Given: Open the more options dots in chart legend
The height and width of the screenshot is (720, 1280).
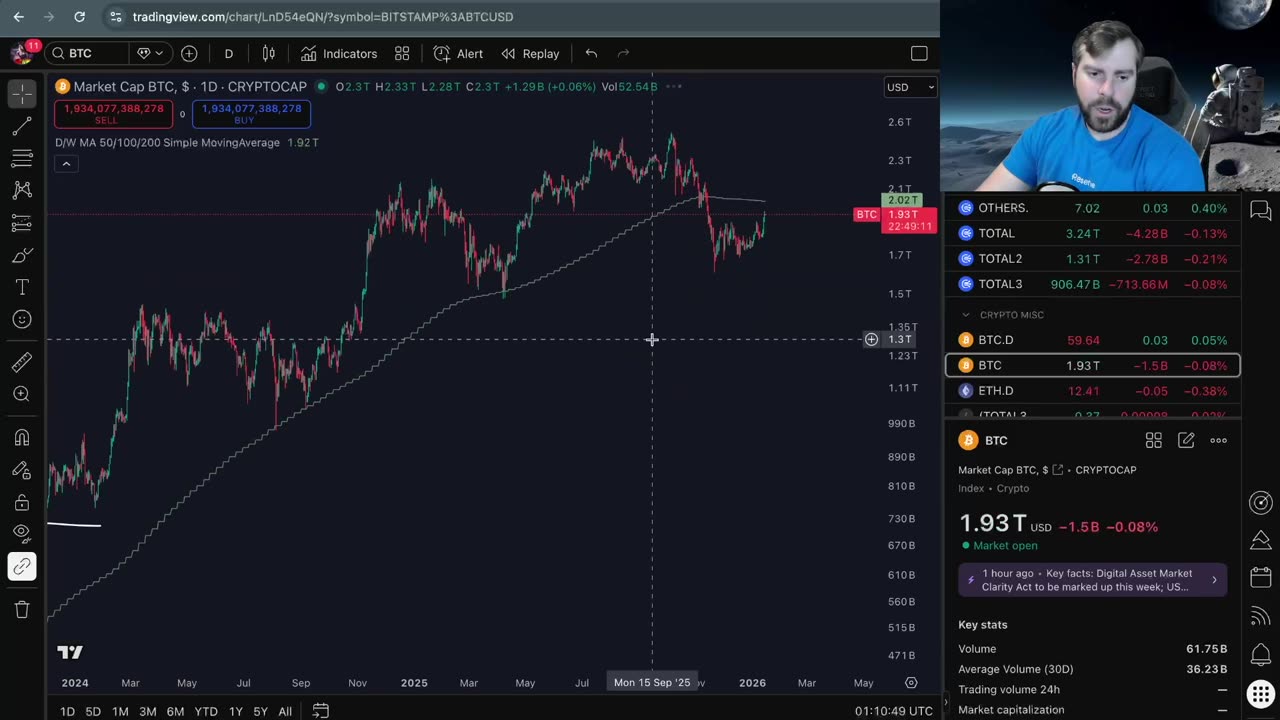Looking at the screenshot, I should coord(674,86).
